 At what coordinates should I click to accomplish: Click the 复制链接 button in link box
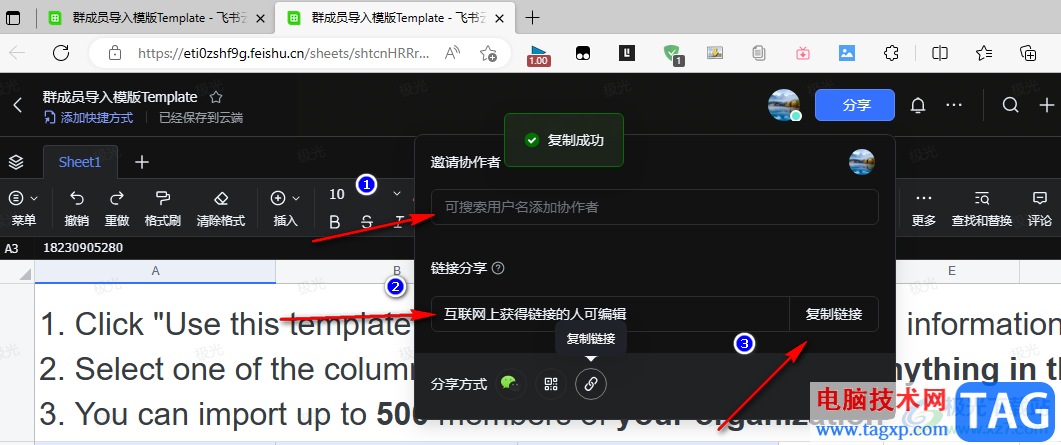click(x=834, y=314)
